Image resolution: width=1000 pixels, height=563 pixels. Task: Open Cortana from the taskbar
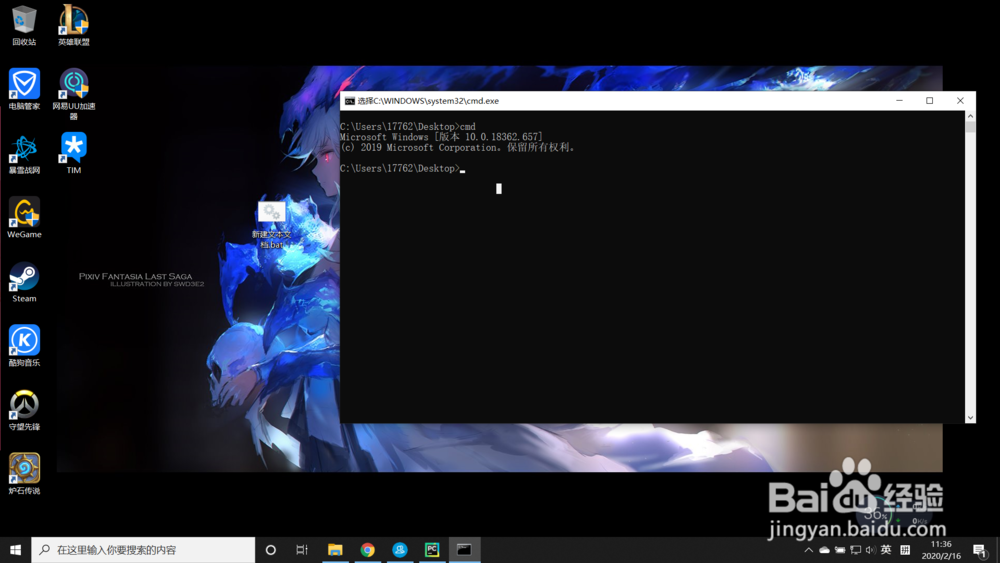[270, 550]
